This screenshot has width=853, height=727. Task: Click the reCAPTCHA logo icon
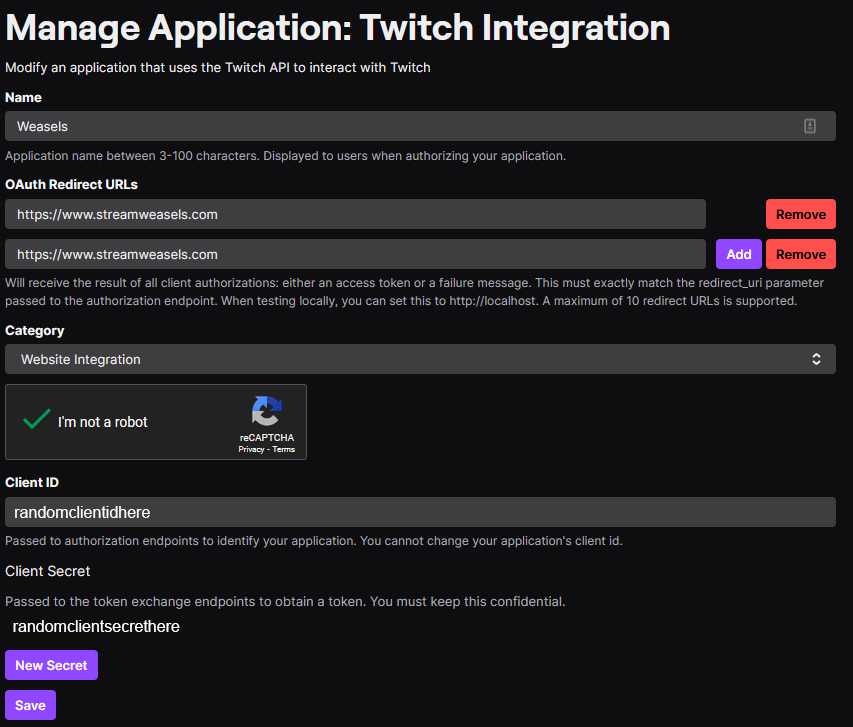(x=267, y=411)
